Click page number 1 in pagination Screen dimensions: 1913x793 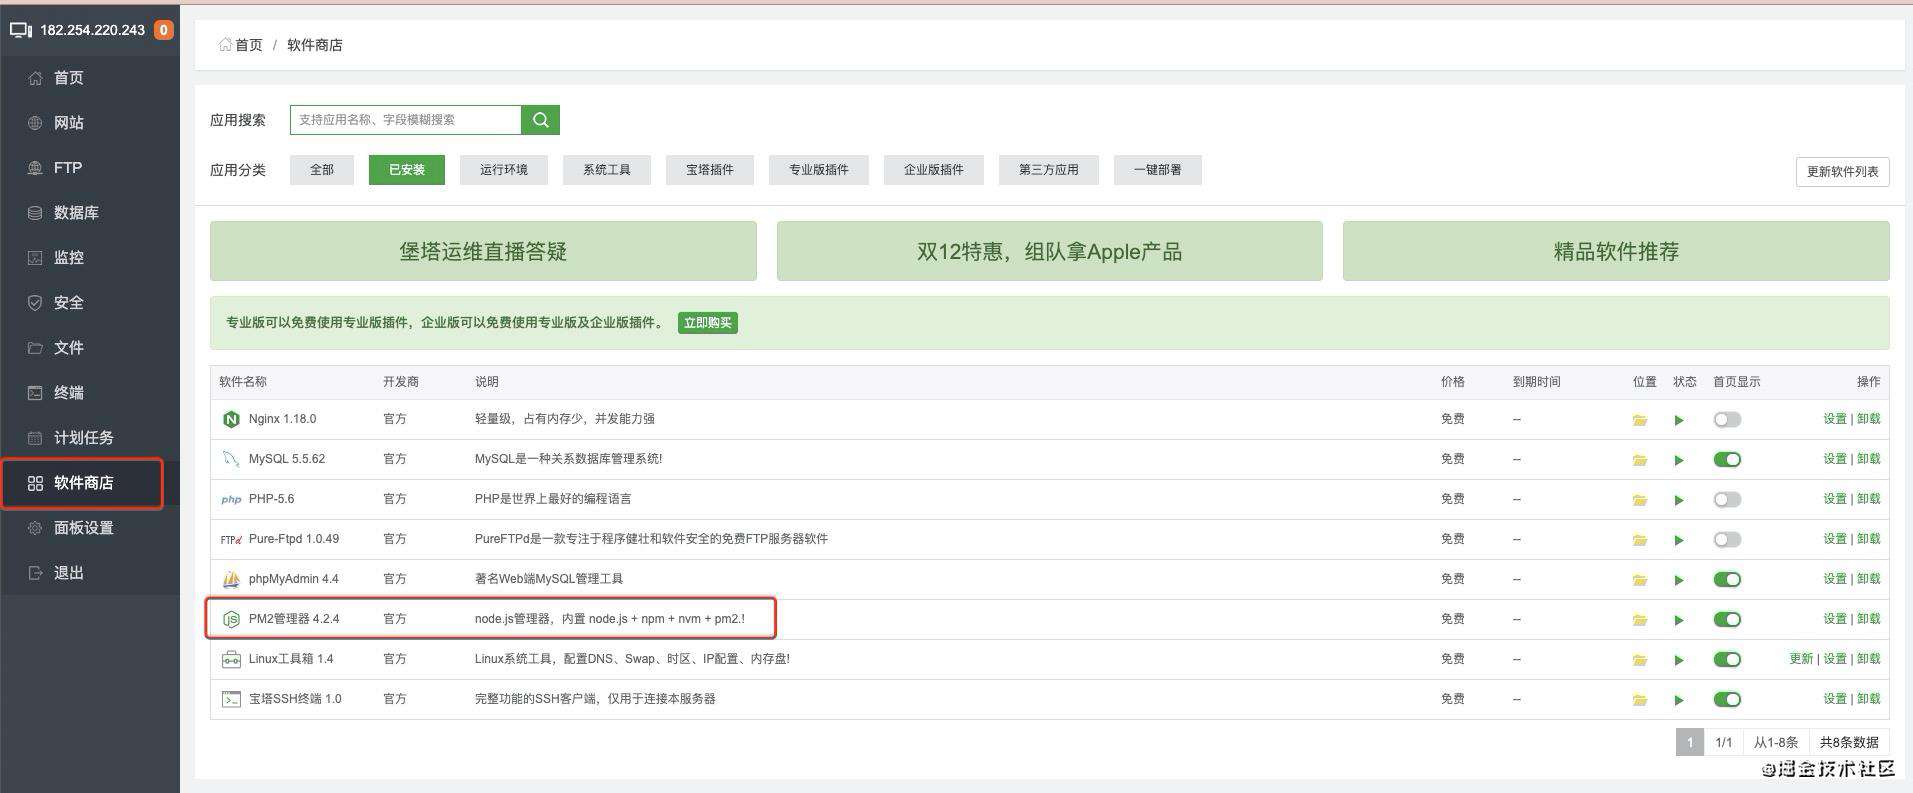(x=1690, y=742)
